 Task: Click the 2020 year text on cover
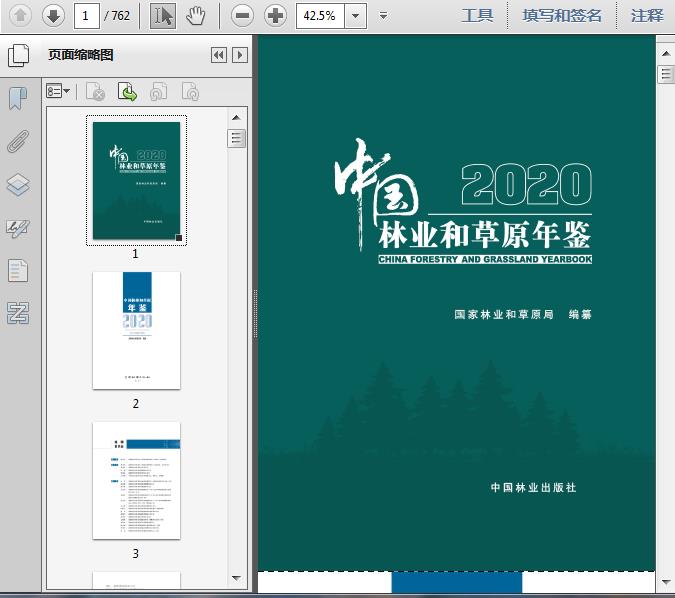(x=527, y=184)
